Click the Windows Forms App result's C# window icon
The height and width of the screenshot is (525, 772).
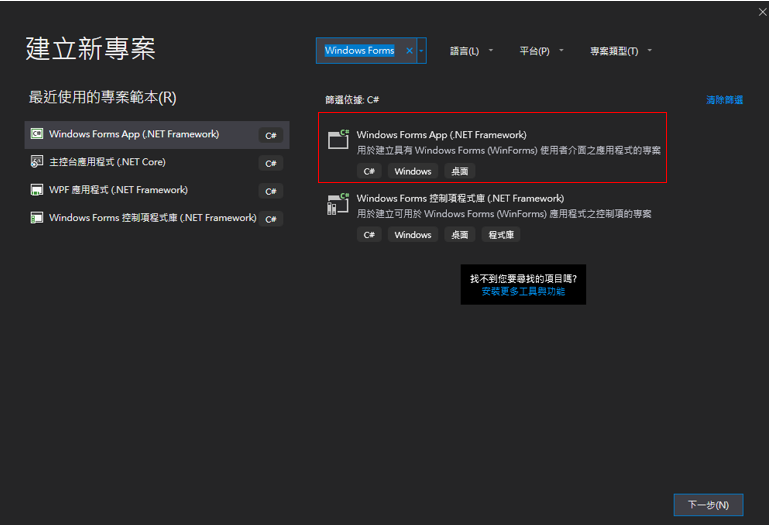click(x=339, y=139)
